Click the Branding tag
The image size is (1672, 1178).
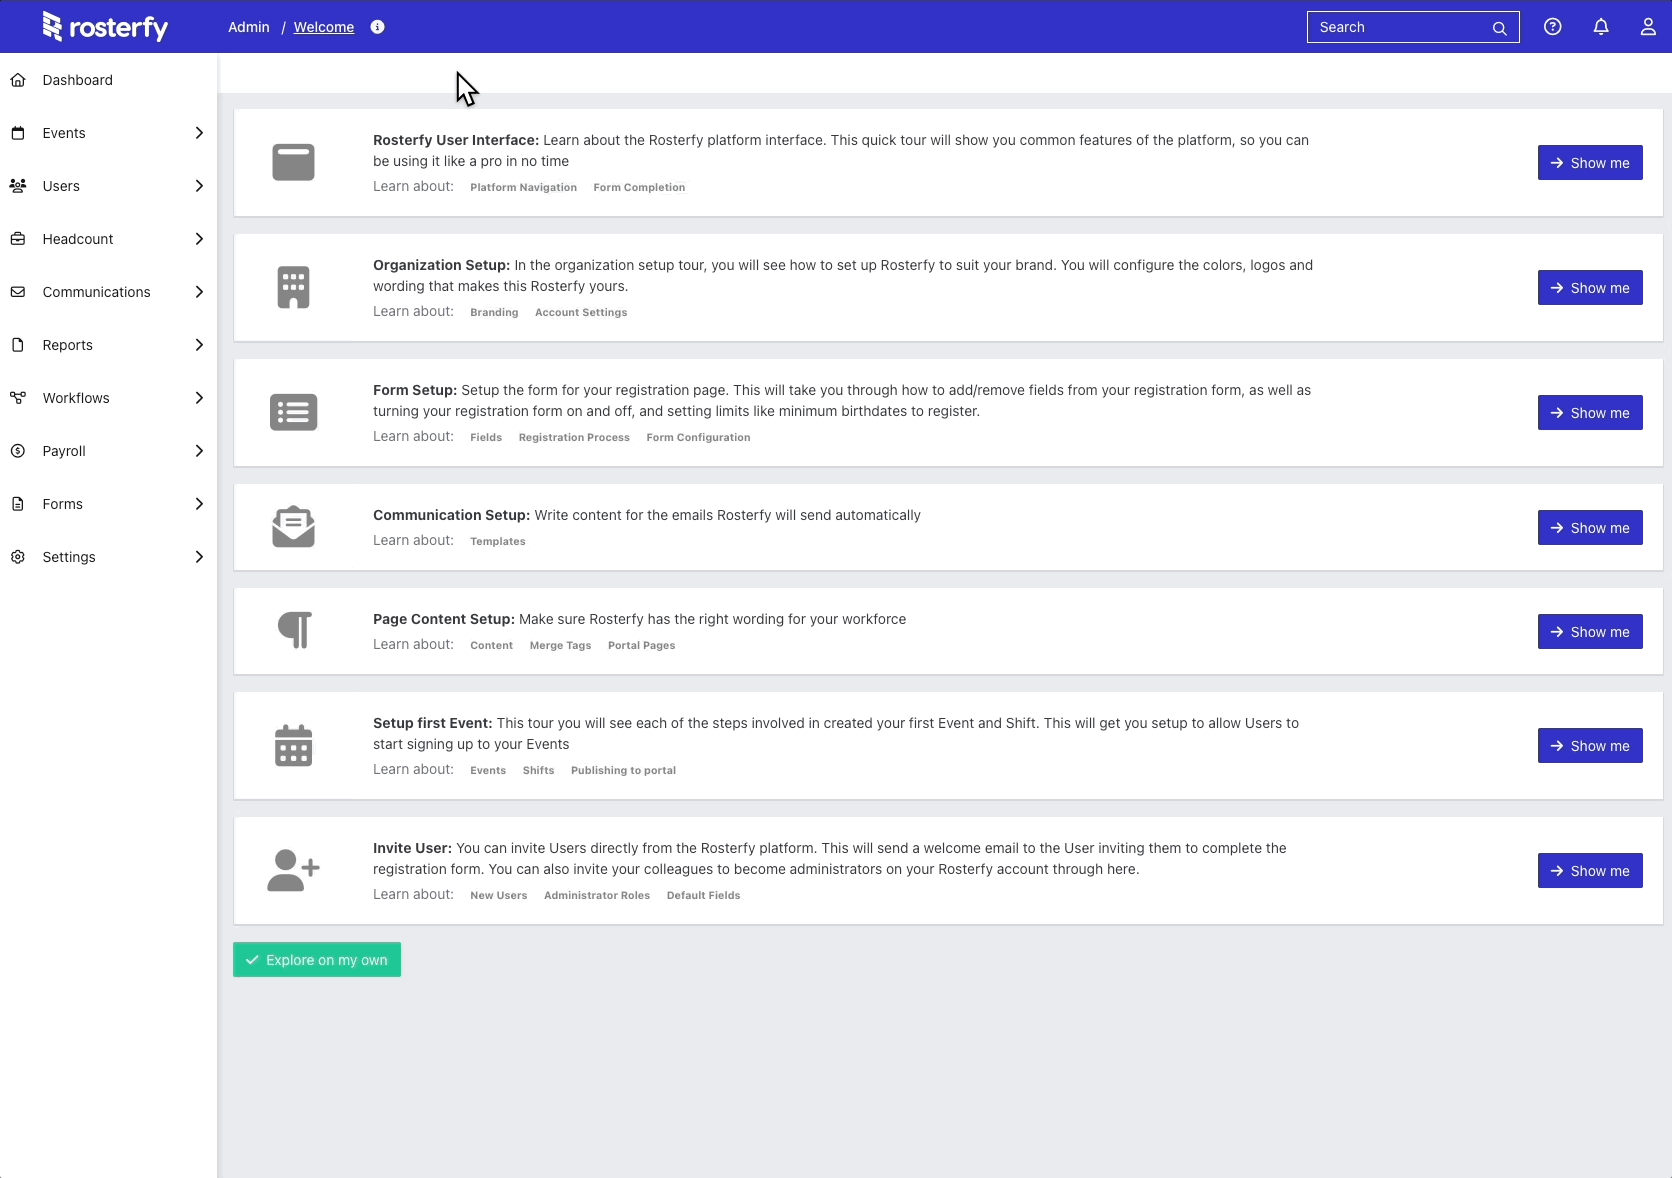(x=494, y=313)
